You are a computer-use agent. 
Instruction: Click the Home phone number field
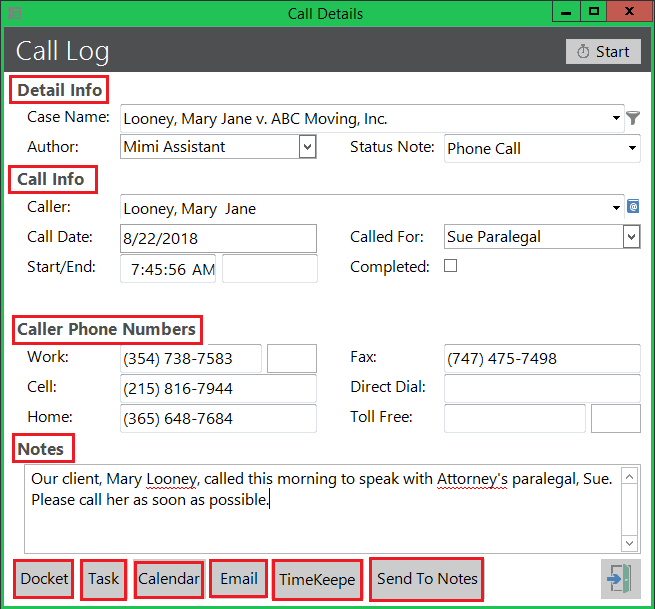218,418
